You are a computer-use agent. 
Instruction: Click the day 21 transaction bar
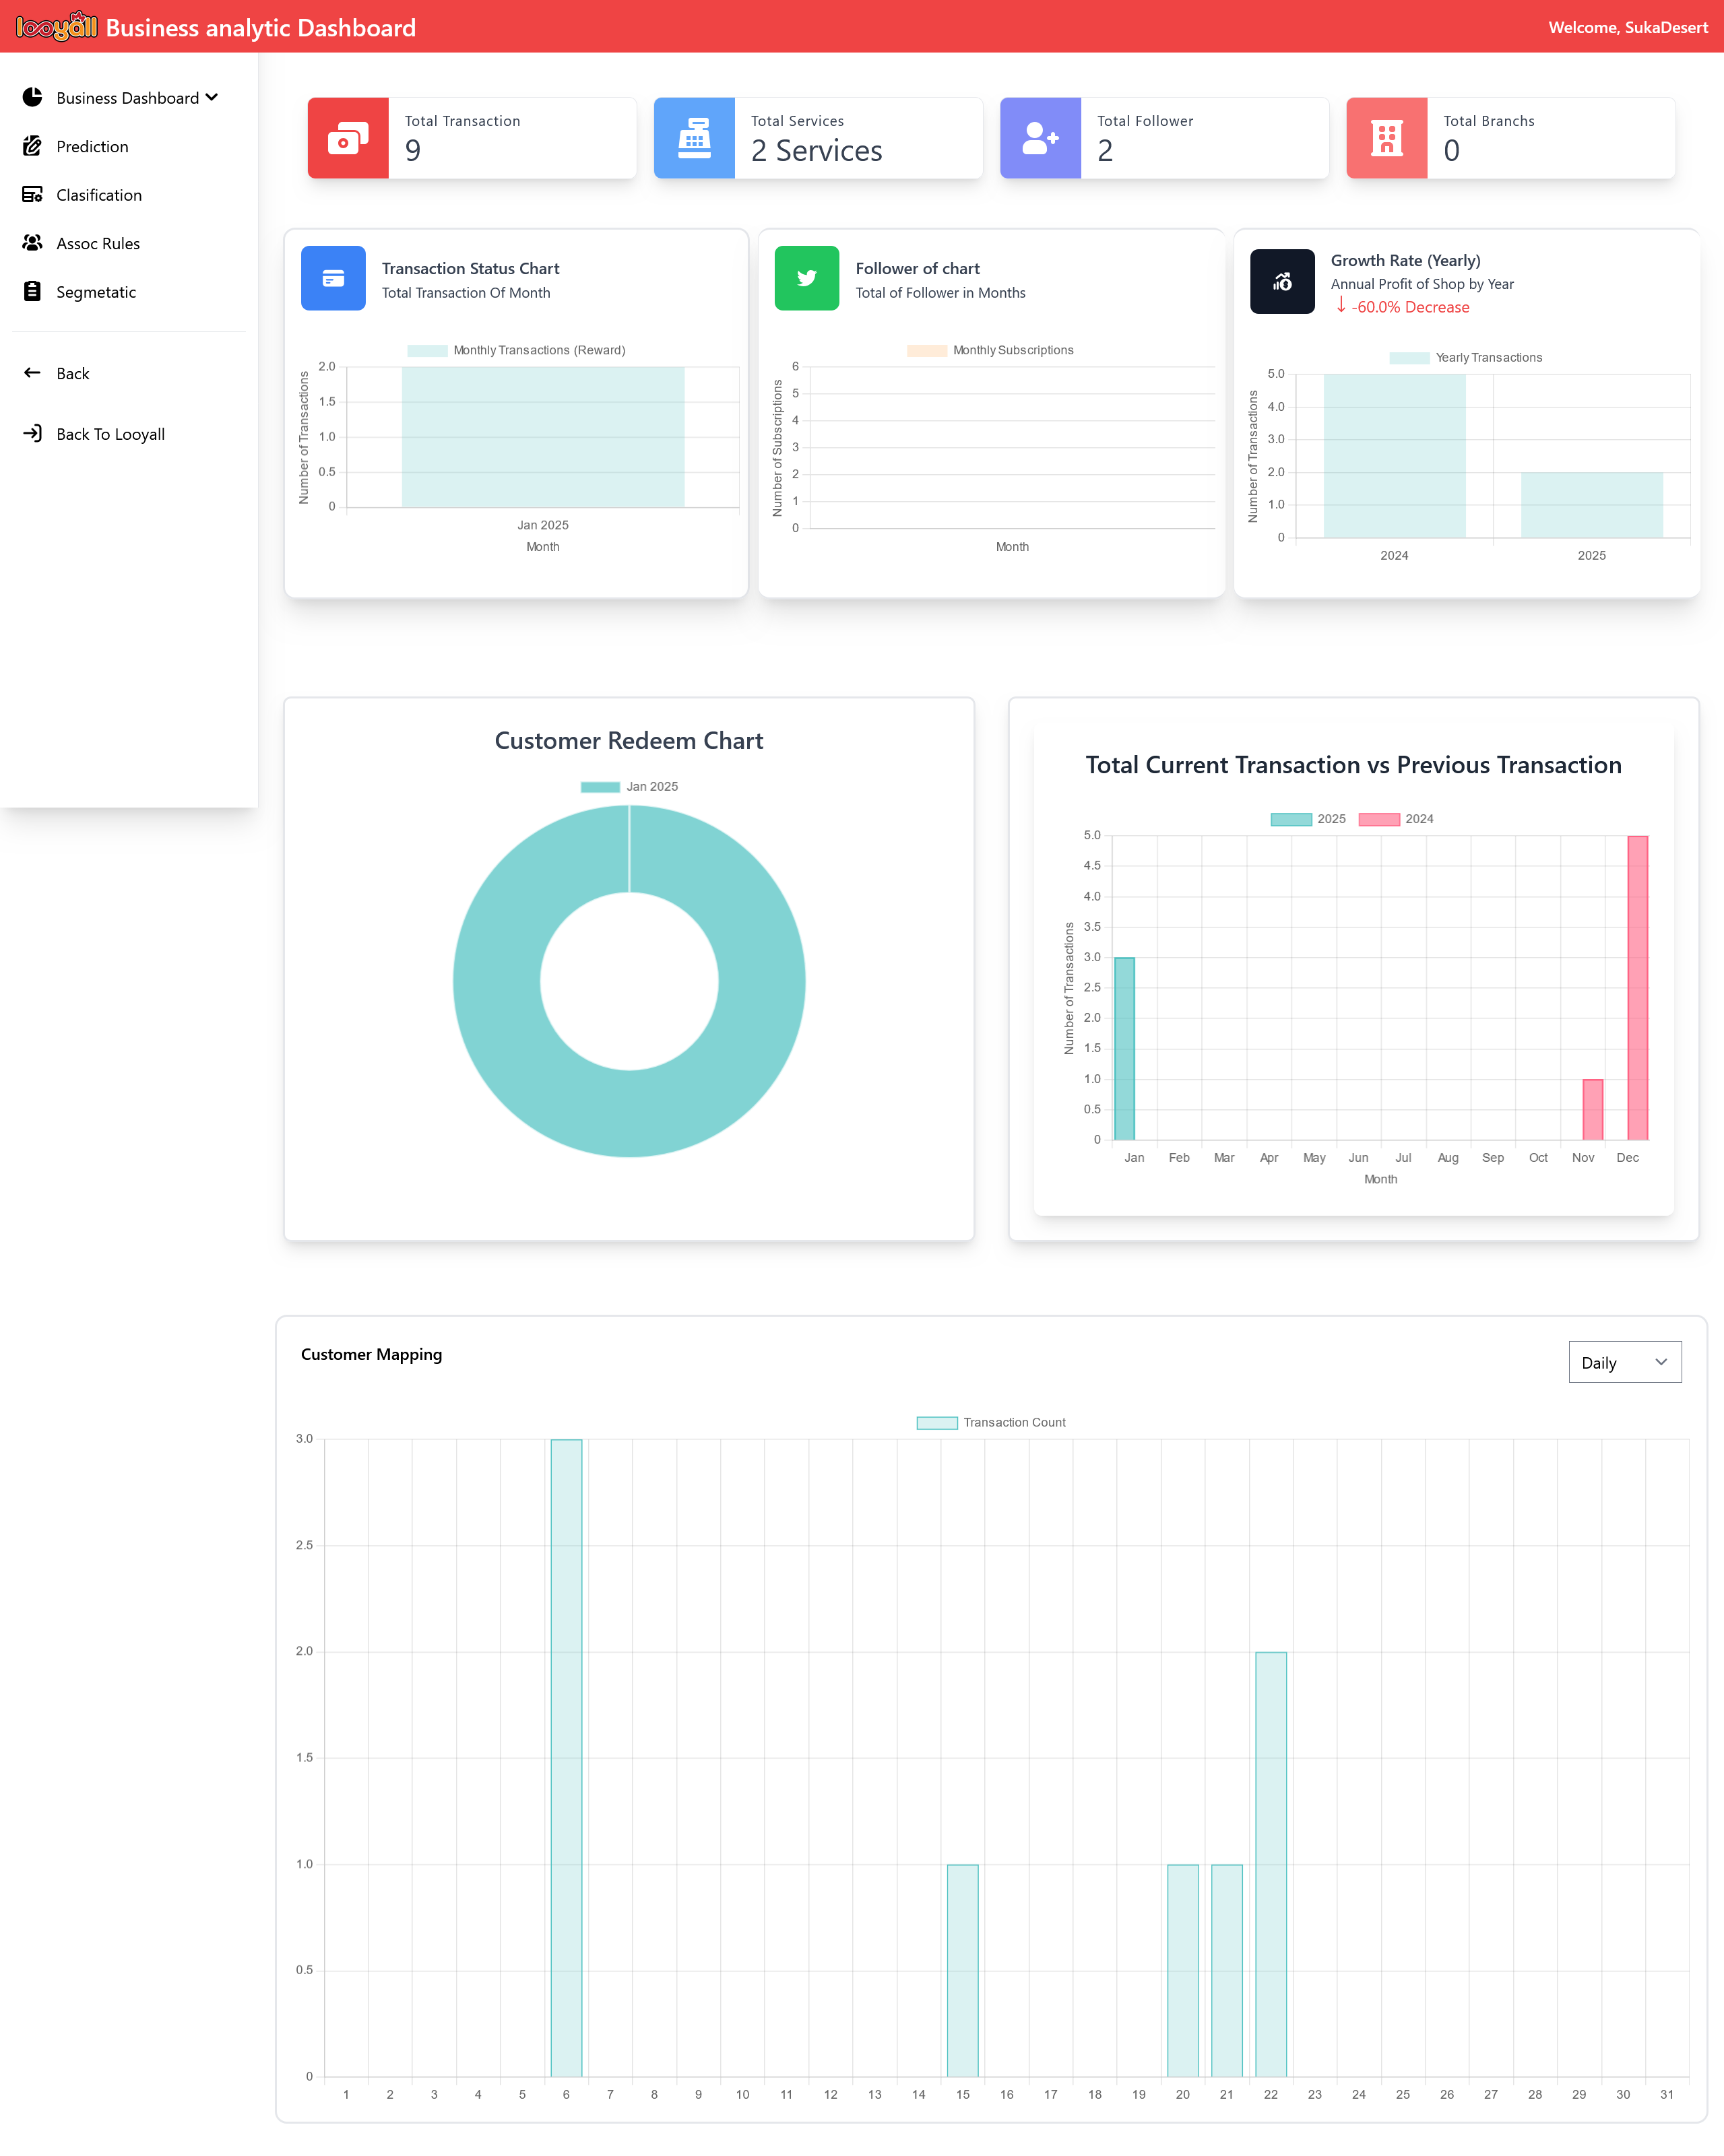click(1227, 1971)
